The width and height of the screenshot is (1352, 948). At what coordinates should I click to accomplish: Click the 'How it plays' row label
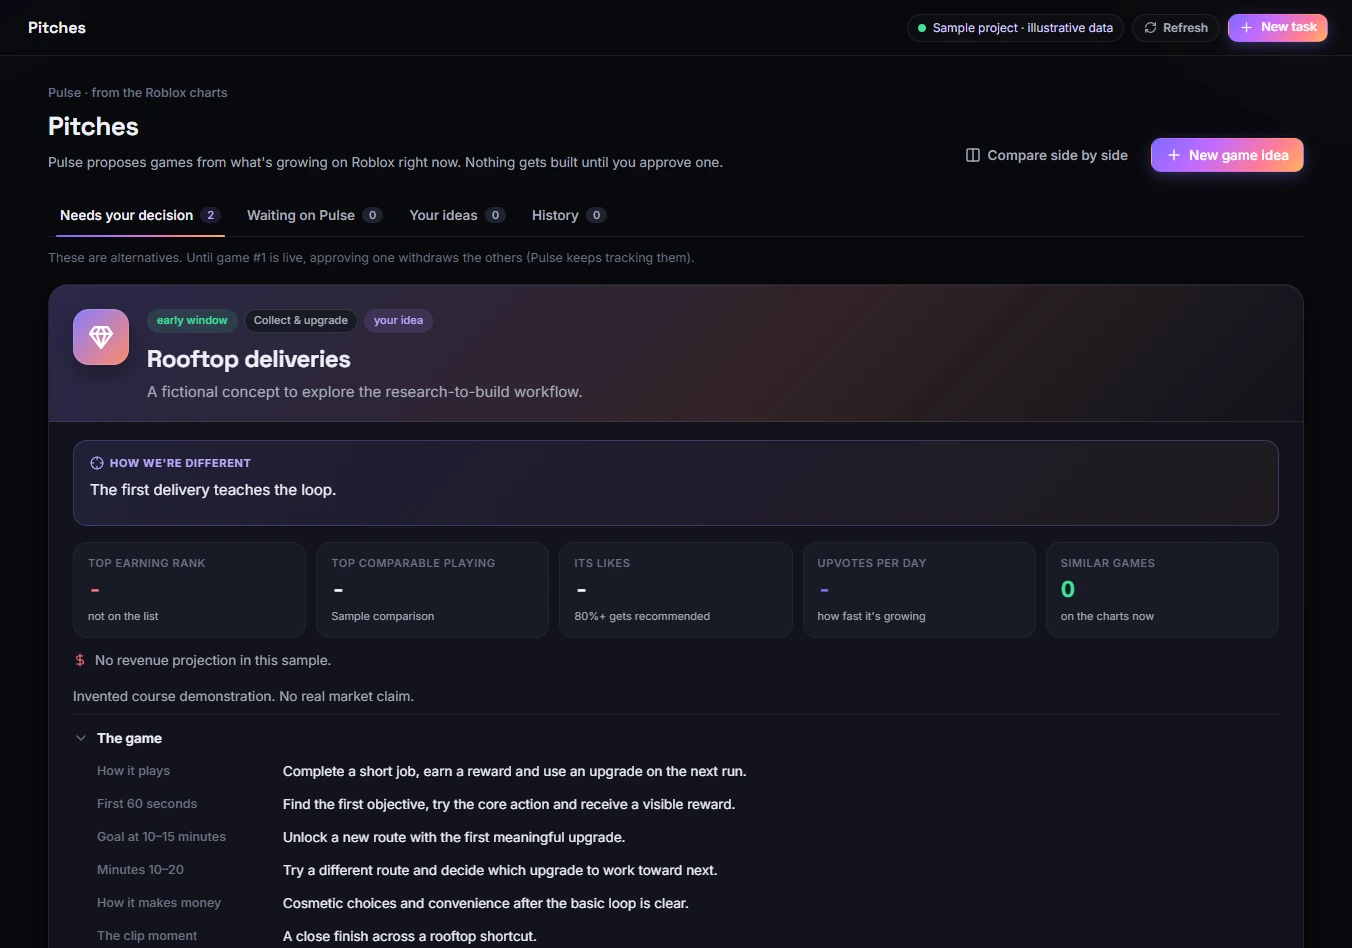(x=133, y=771)
